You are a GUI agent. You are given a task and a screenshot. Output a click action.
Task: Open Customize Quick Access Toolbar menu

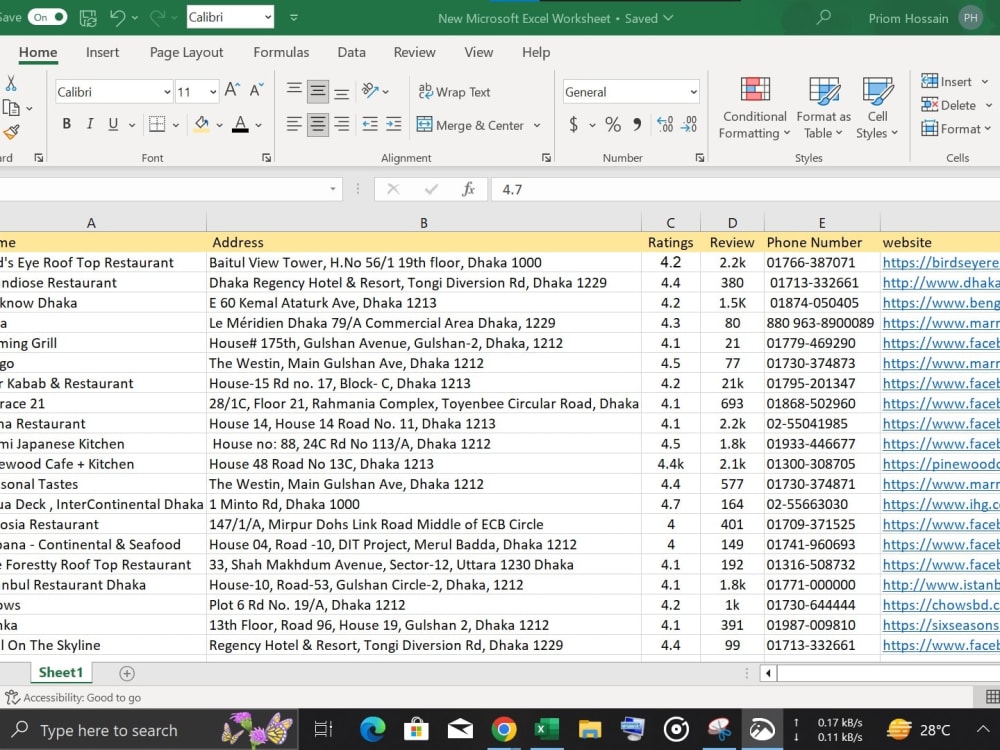tap(294, 18)
